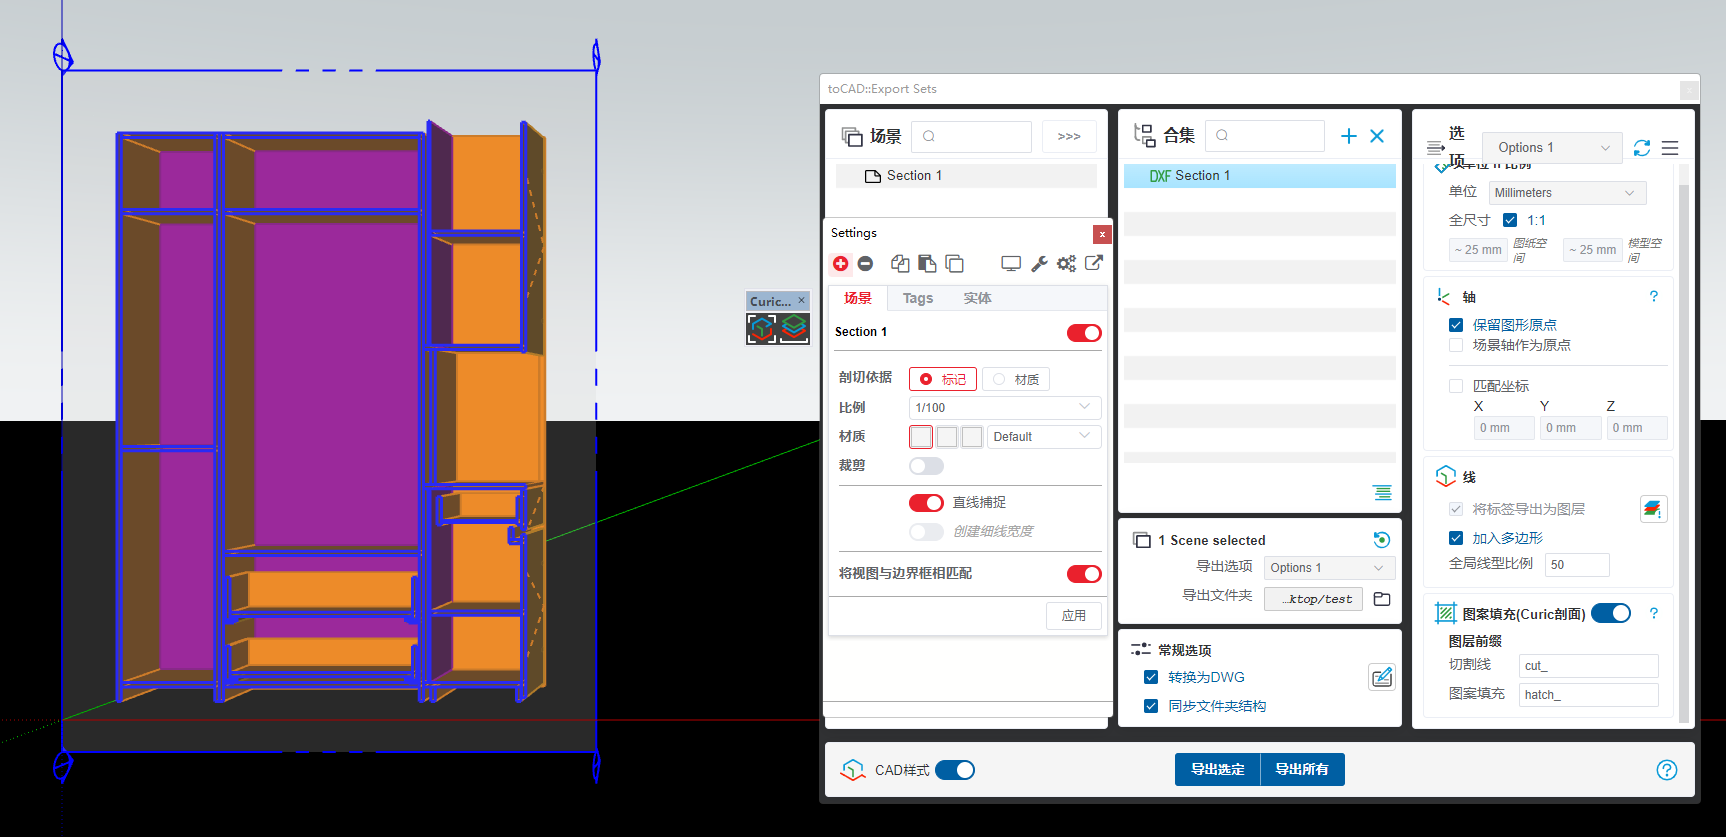This screenshot has width=1726, height=837.
Task: Expand the Millimeters unit dropdown
Action: coord(1566,193)
